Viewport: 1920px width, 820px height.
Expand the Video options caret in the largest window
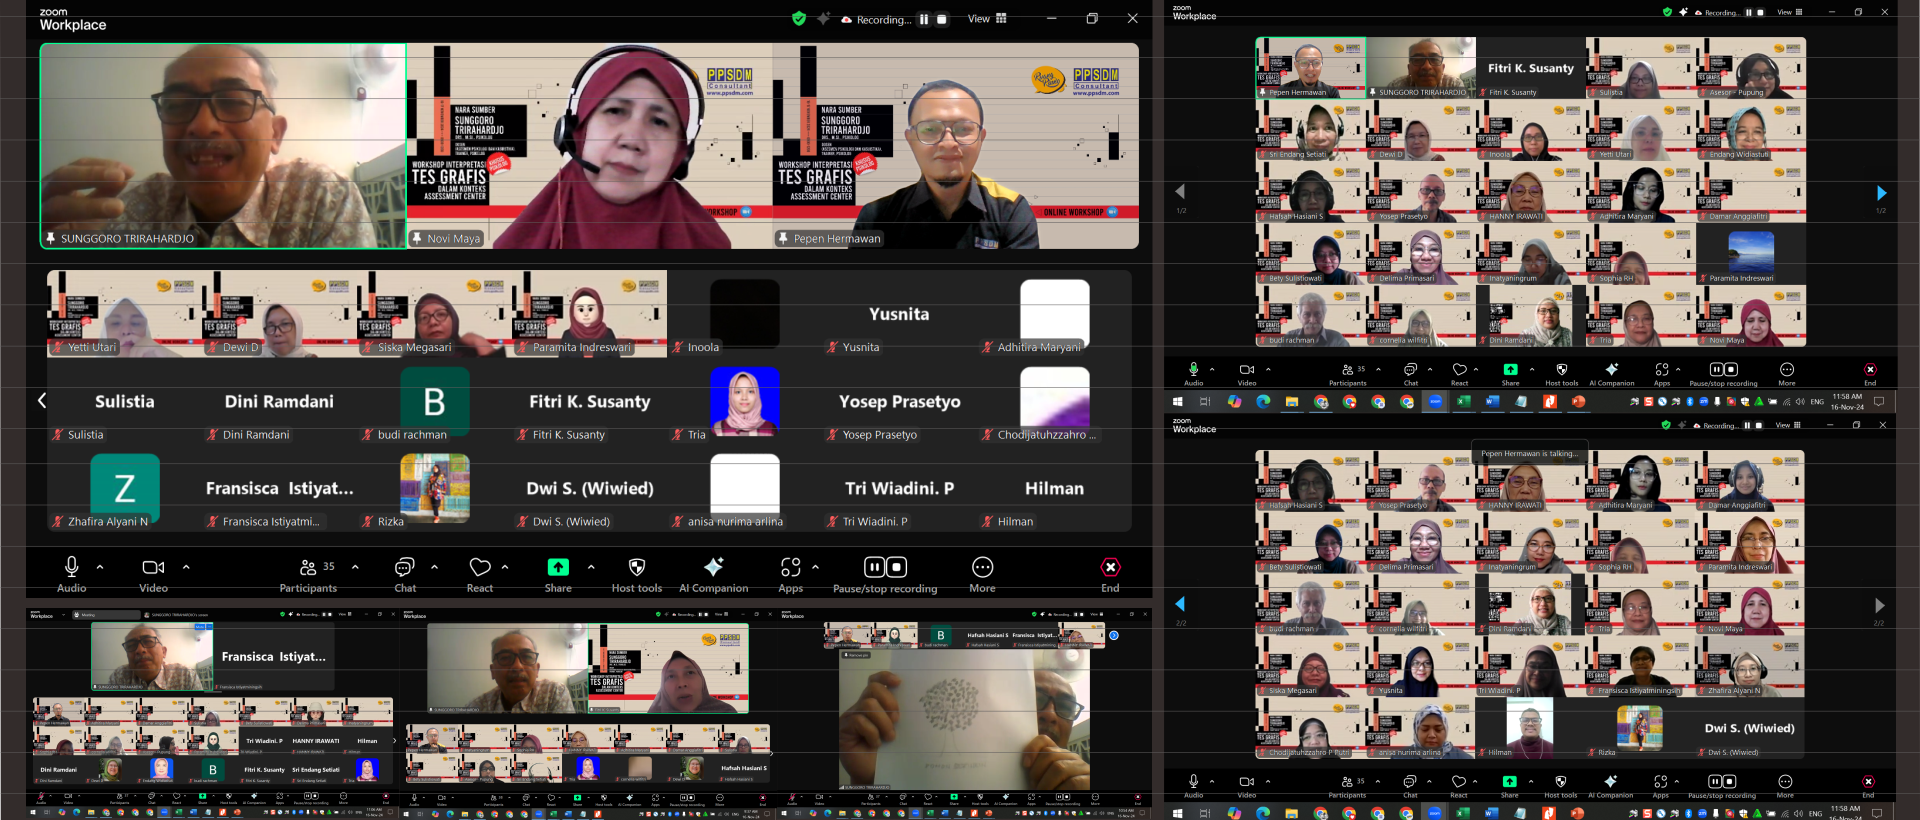pos(186,566)
